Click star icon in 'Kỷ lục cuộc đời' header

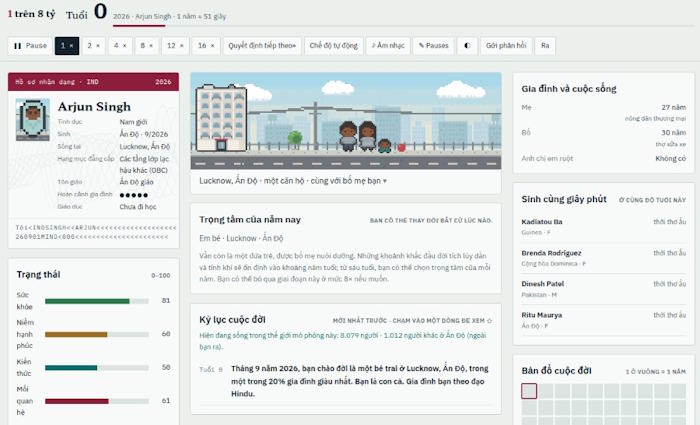pos(489,321)
